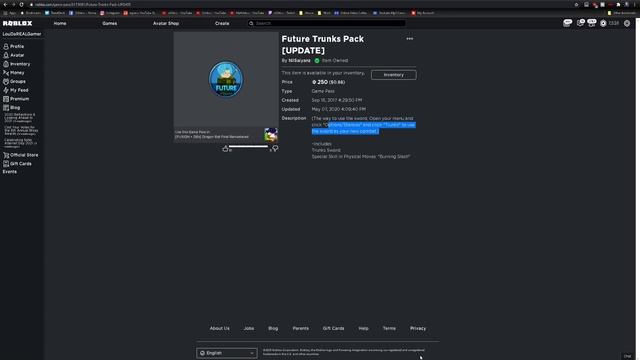Click the thumbs-down dislike icon
Screen dimensions: 640x360
coord(275,149)
